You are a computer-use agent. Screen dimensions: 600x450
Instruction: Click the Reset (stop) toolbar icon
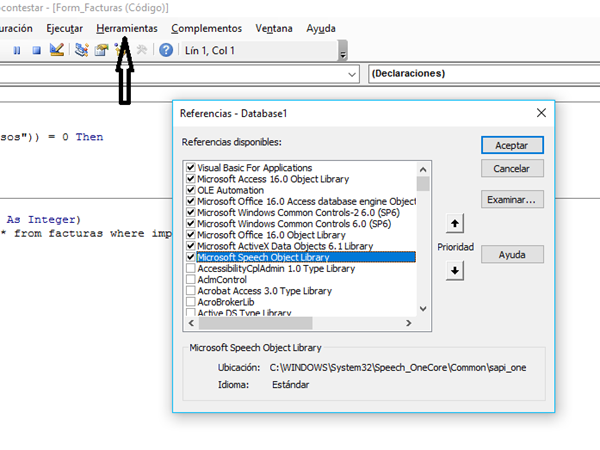click(x=36, y=50)
